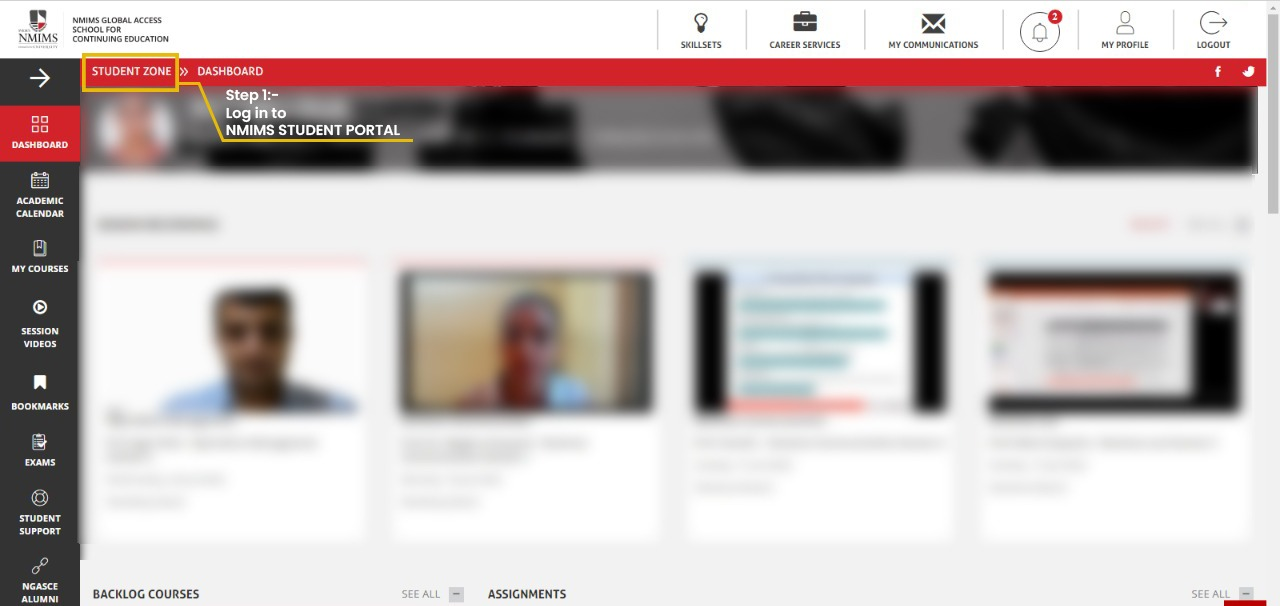Open Academic Calendar icon in sidebar
Image resolution: width=1280 pixels, height=606 pixels.
(x=40, y=180)
